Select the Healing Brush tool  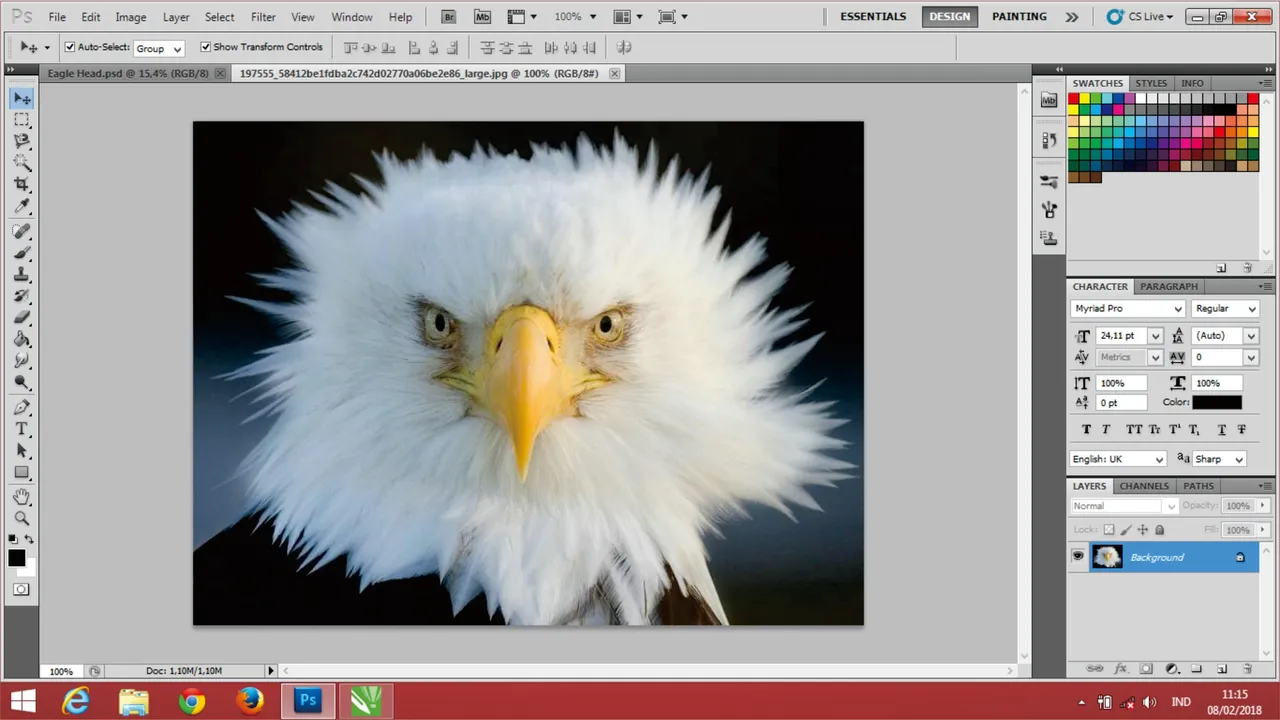[22, 231]
